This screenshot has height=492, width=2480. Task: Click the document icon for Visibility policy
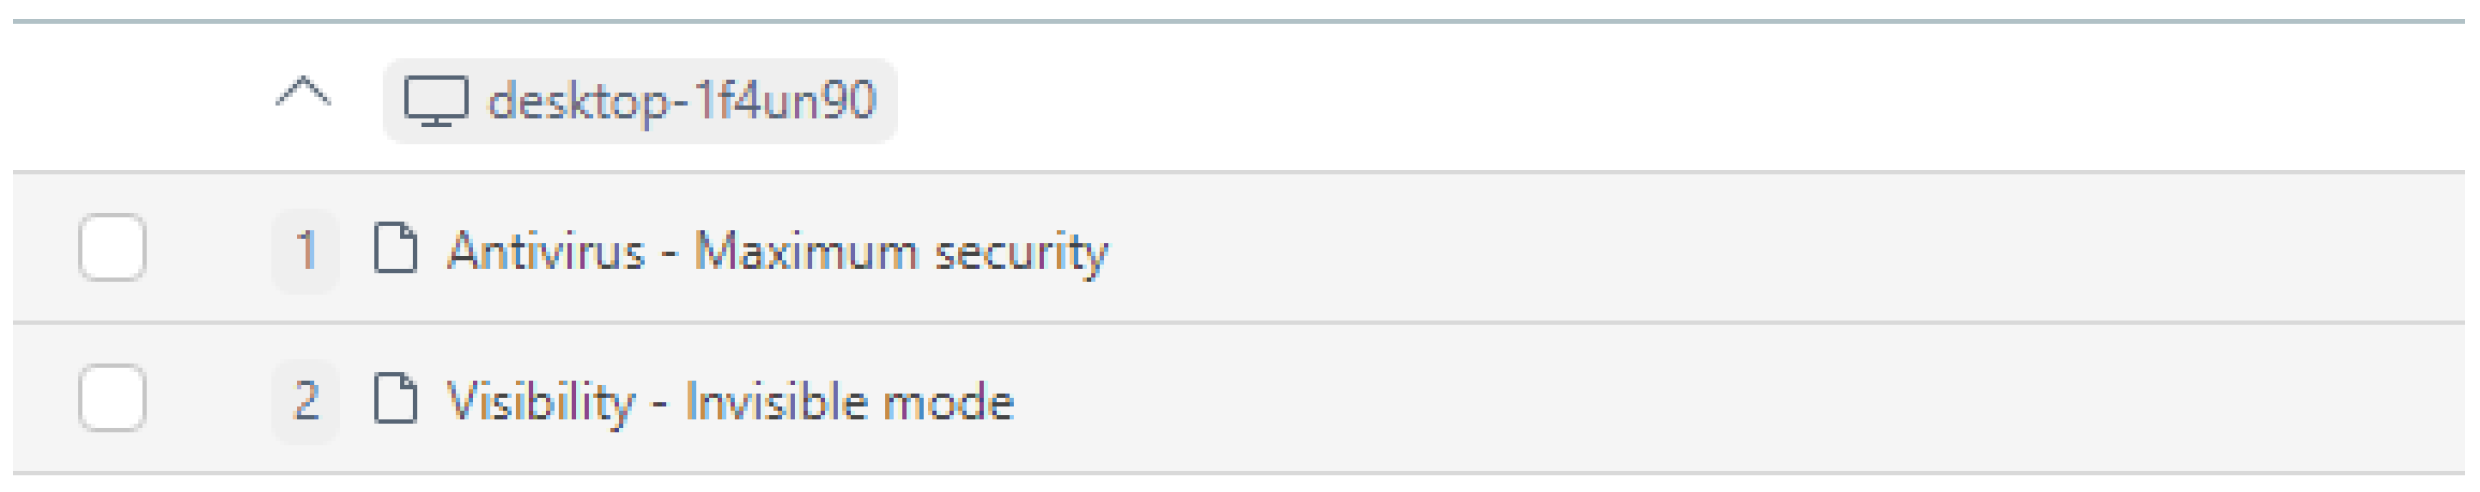tap(395, 400)
